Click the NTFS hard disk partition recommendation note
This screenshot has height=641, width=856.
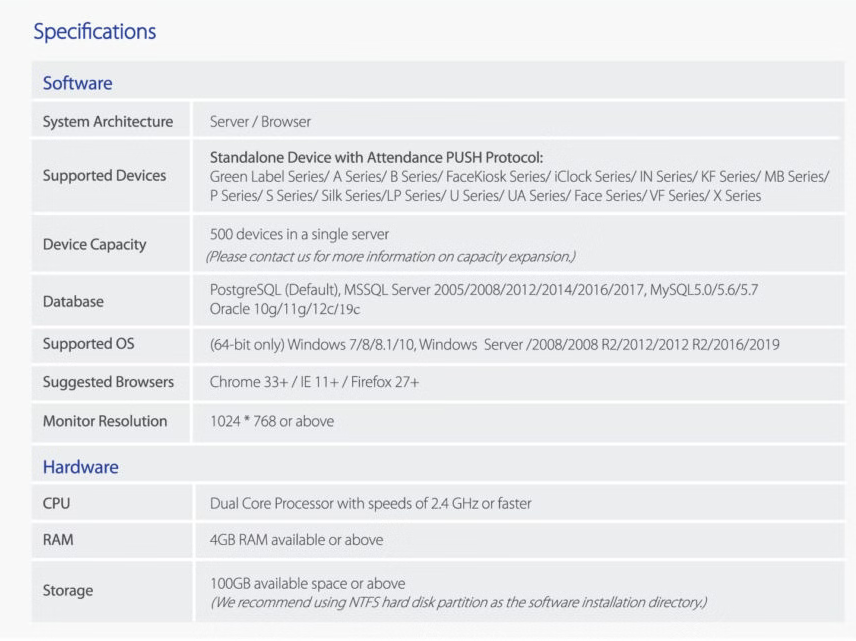458,602
